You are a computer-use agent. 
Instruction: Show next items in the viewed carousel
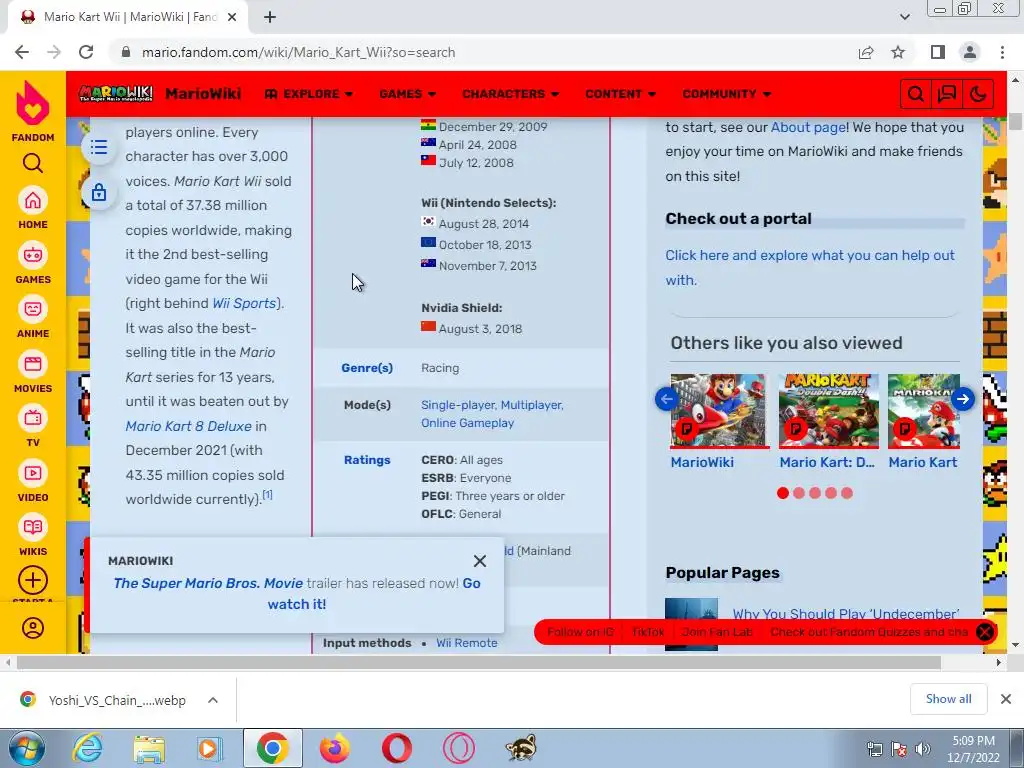point(963,399)
